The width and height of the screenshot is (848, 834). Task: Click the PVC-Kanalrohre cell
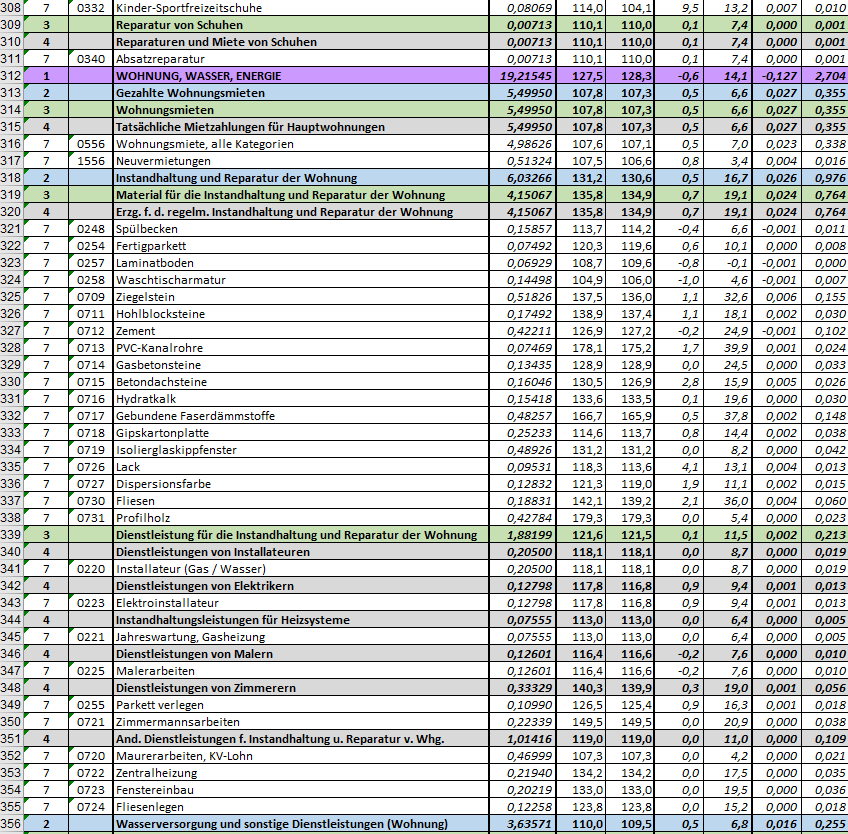300,348
